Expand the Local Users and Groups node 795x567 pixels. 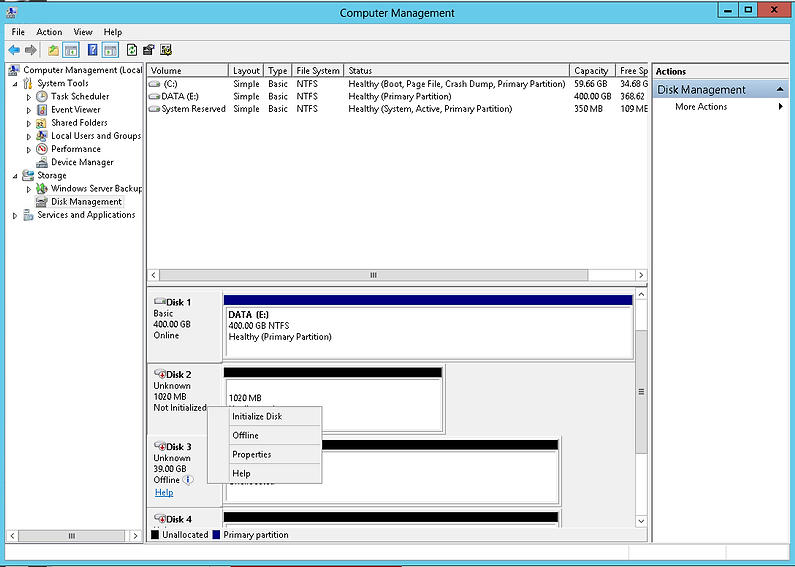click(x=29, y=136)
